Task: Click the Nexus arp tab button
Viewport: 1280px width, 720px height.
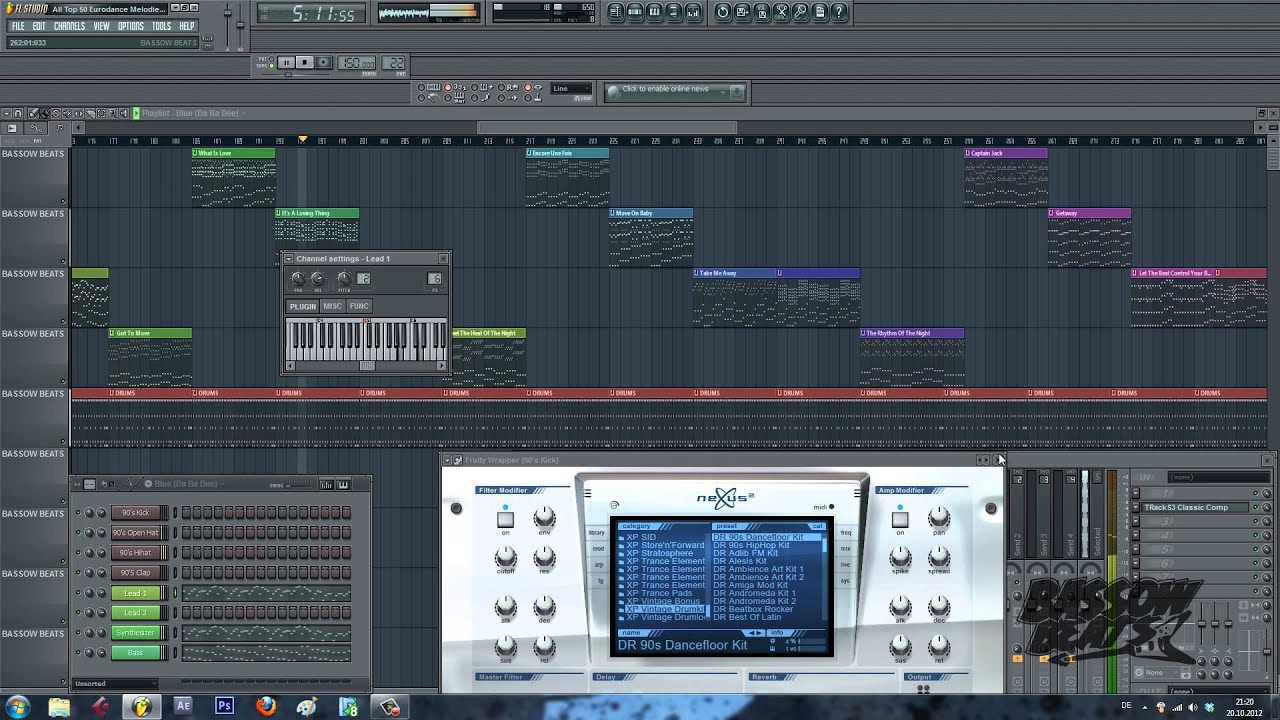Action: pyautogui.click(x=599, y=565)
